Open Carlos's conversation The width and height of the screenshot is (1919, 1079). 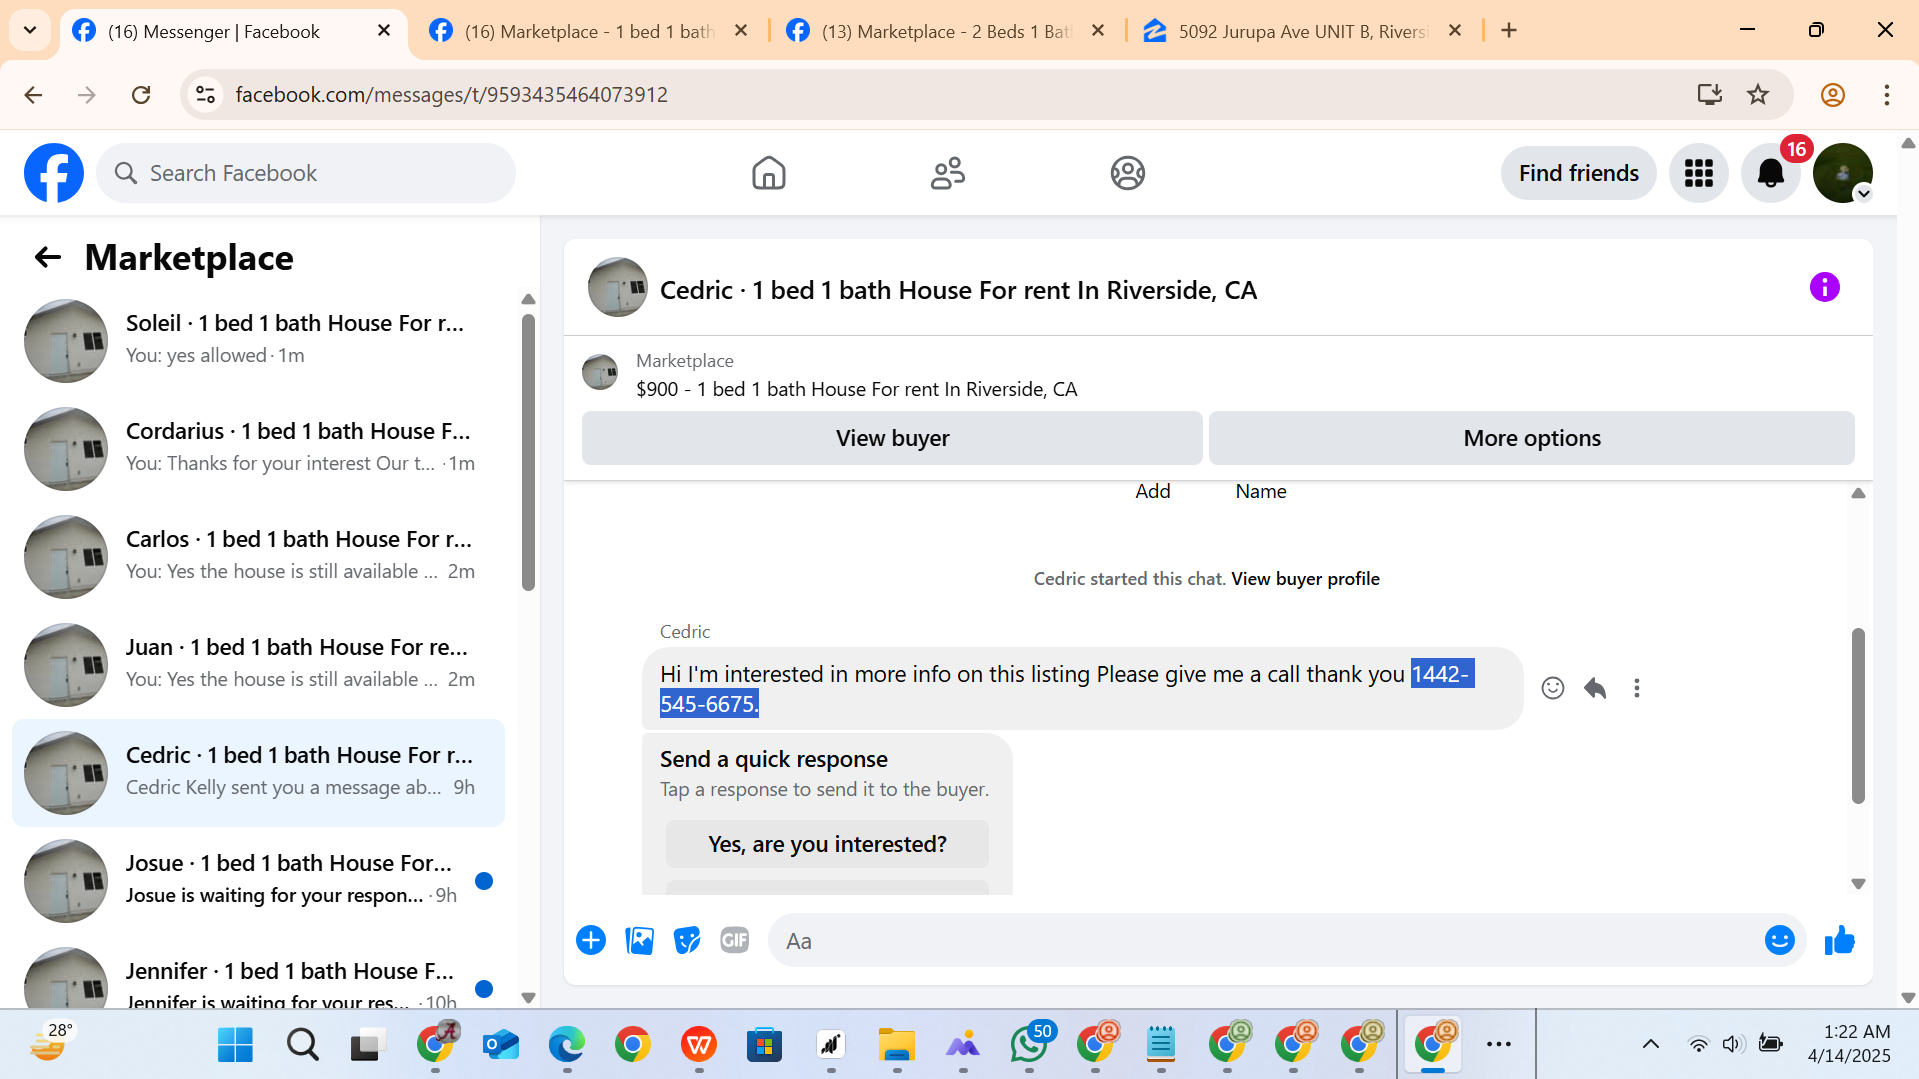point(258,556)
